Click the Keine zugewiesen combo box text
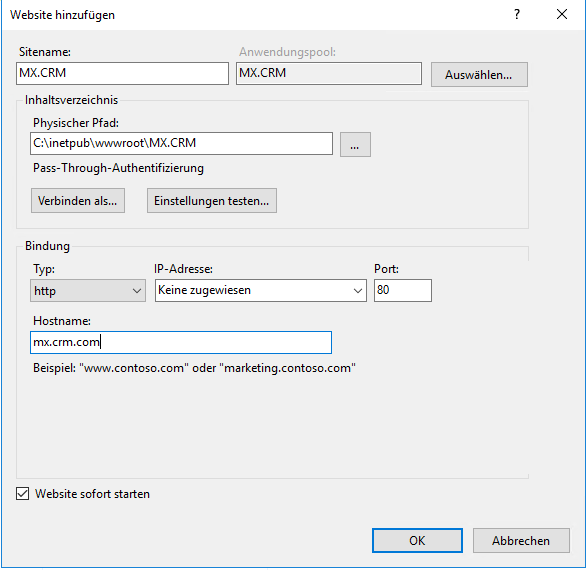Image resolution: width=587 pixels, height=570 pixels. 204,290
